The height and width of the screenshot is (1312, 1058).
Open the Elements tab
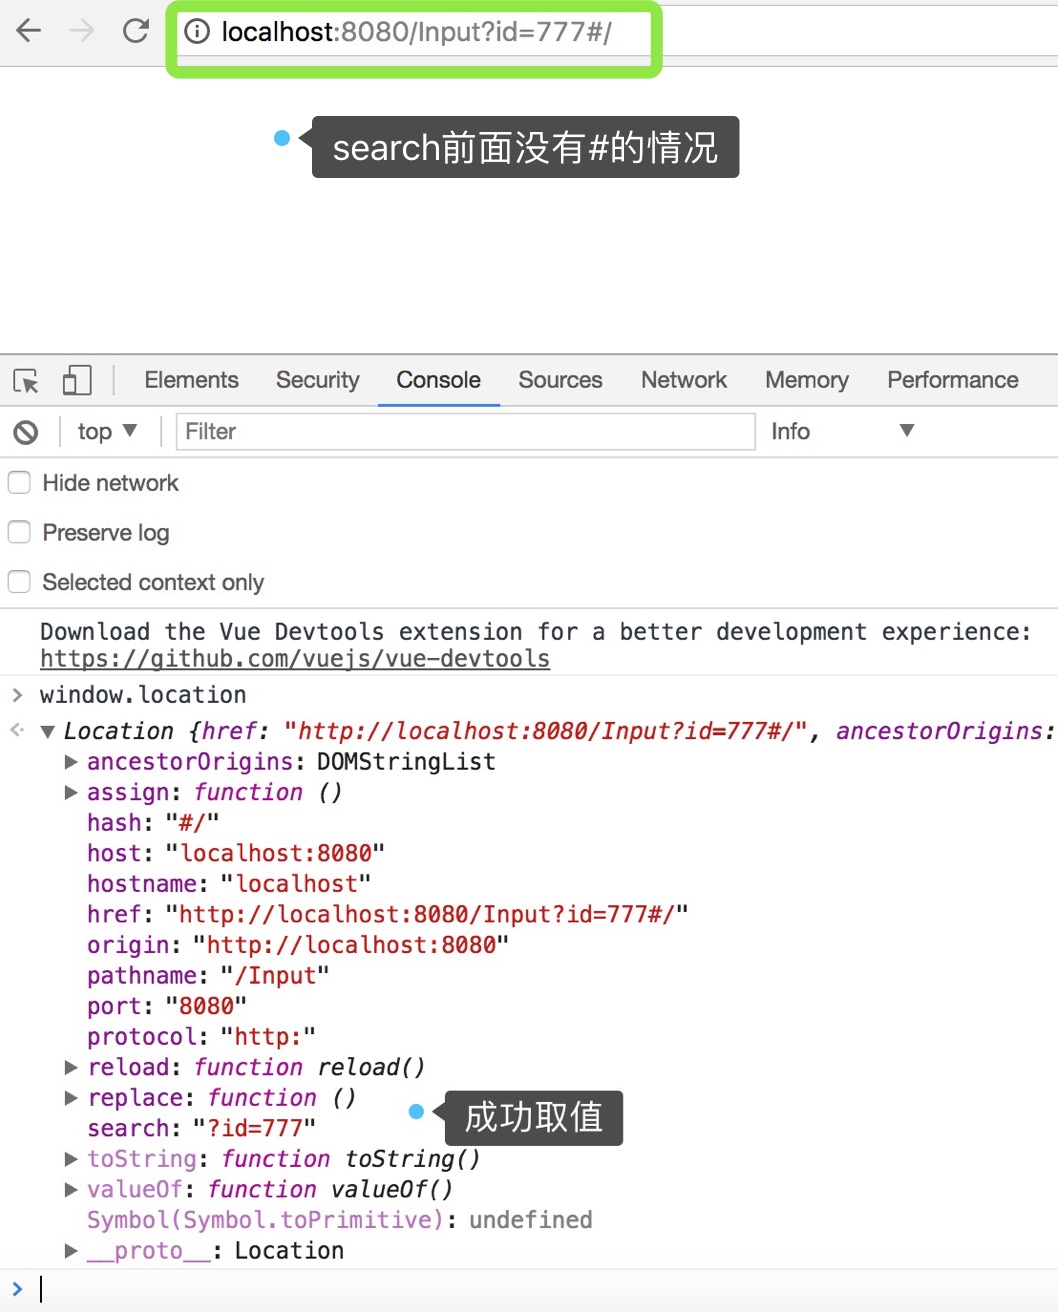[191, 380]
